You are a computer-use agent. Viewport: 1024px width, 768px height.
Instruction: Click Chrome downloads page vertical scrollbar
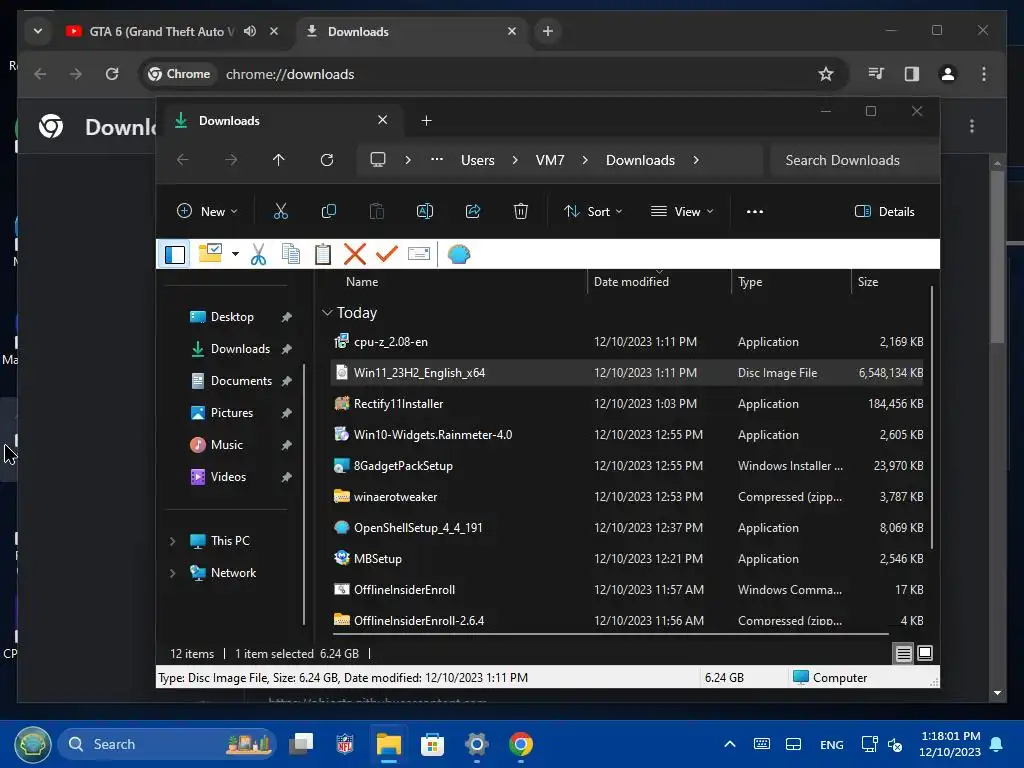[x=997, y=255]
